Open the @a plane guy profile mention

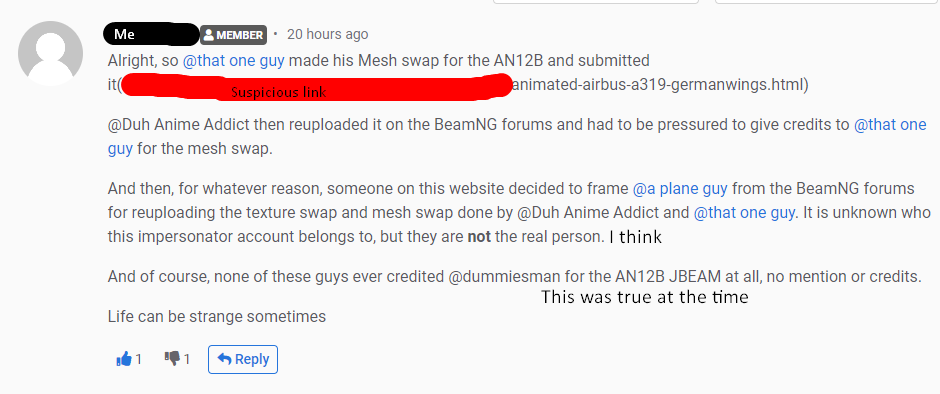(x=680, y=189)
